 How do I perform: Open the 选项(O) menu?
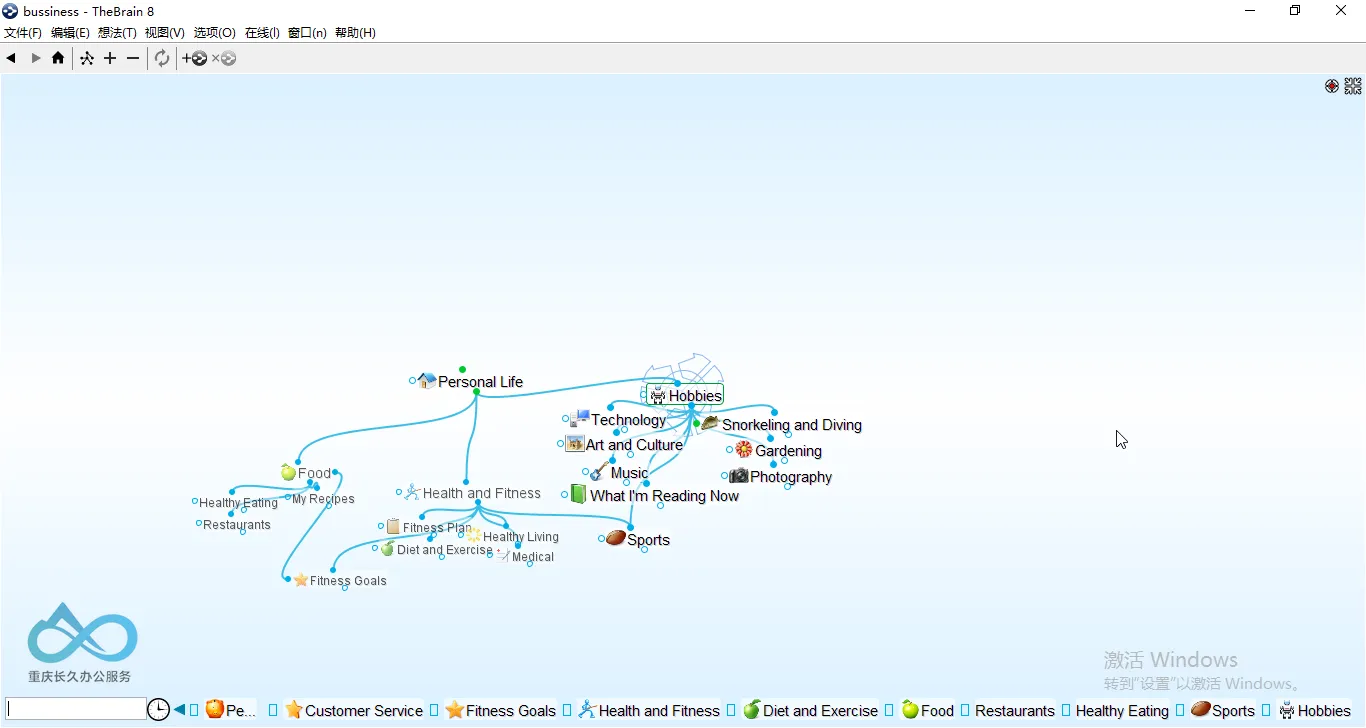tap(215, 33)
